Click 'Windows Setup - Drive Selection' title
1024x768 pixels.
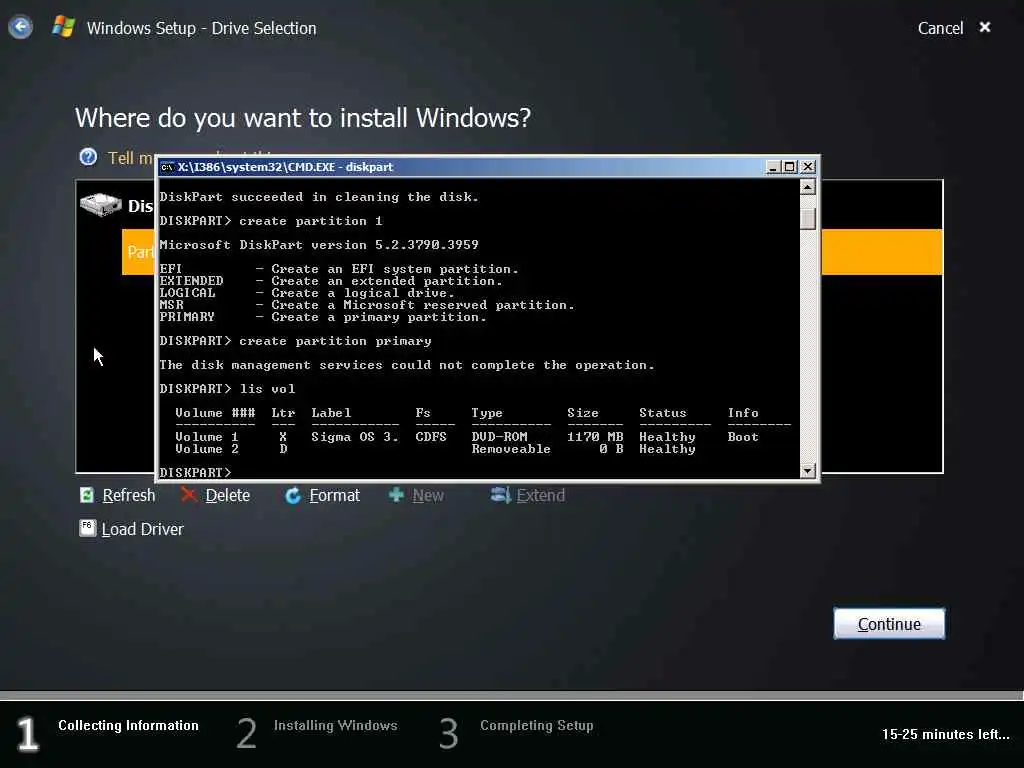201,28
